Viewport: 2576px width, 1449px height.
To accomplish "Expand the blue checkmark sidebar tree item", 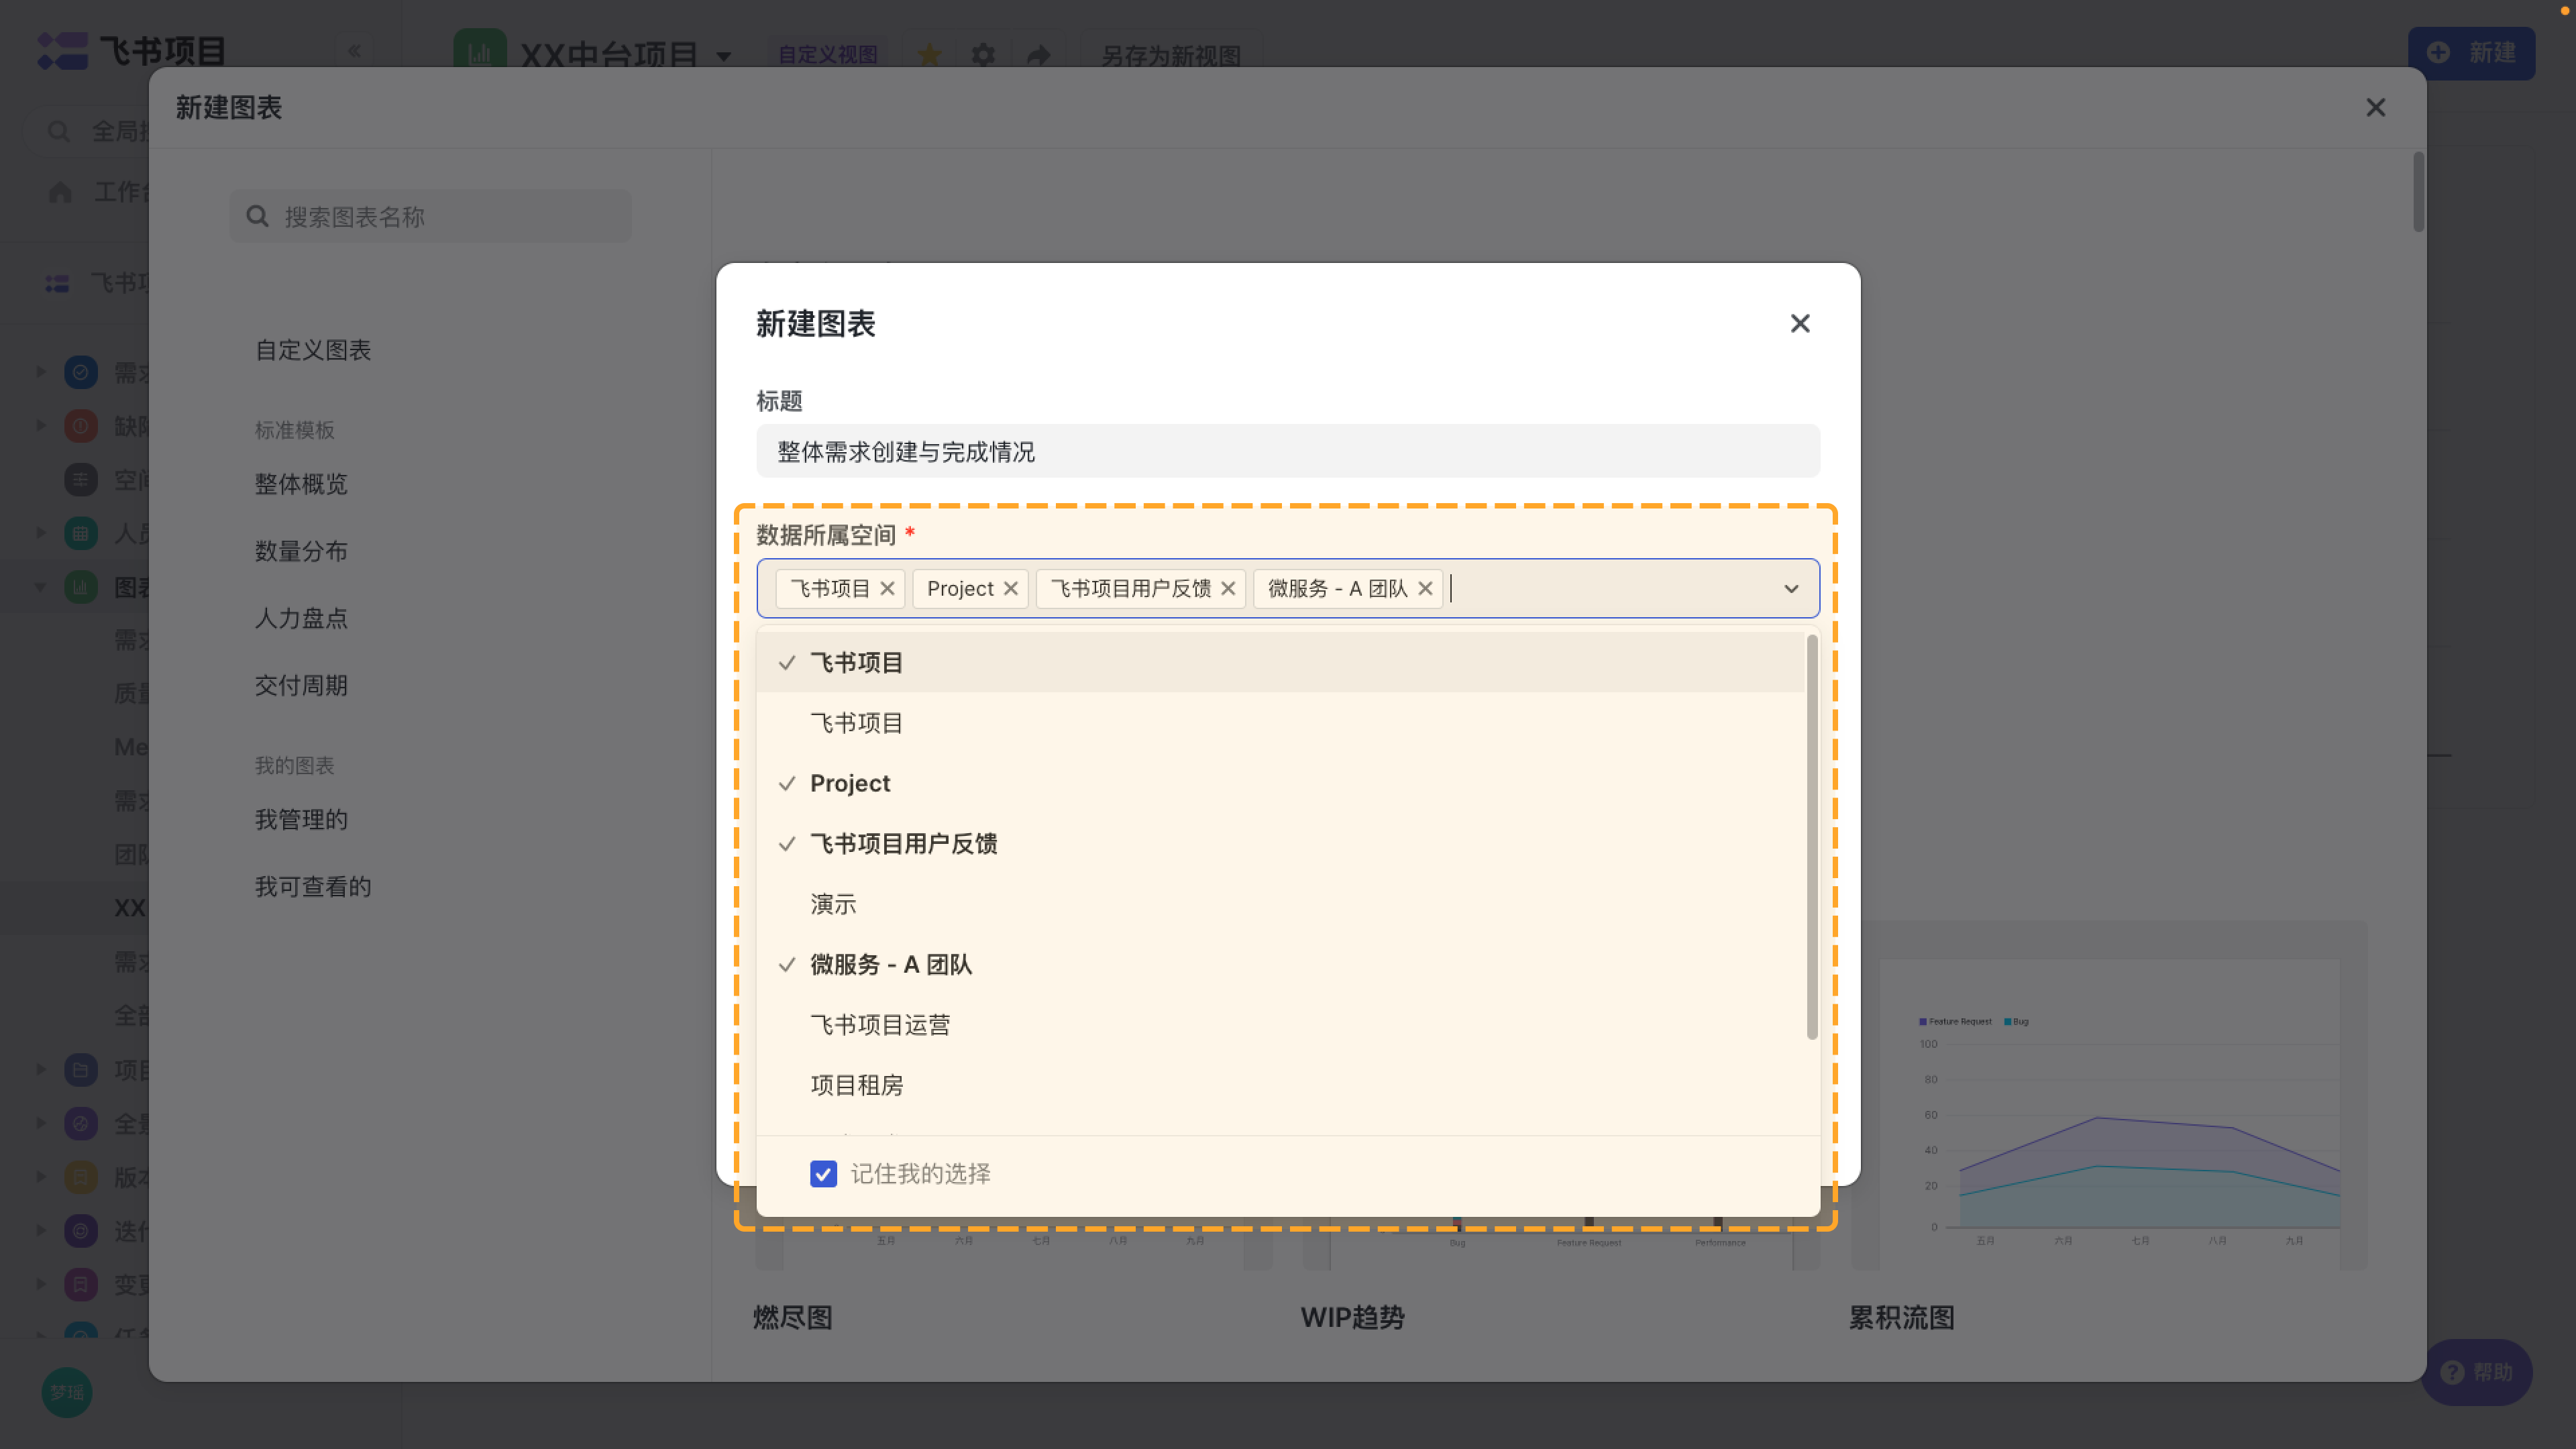I will pyautogui.click(x=41, y=372).
